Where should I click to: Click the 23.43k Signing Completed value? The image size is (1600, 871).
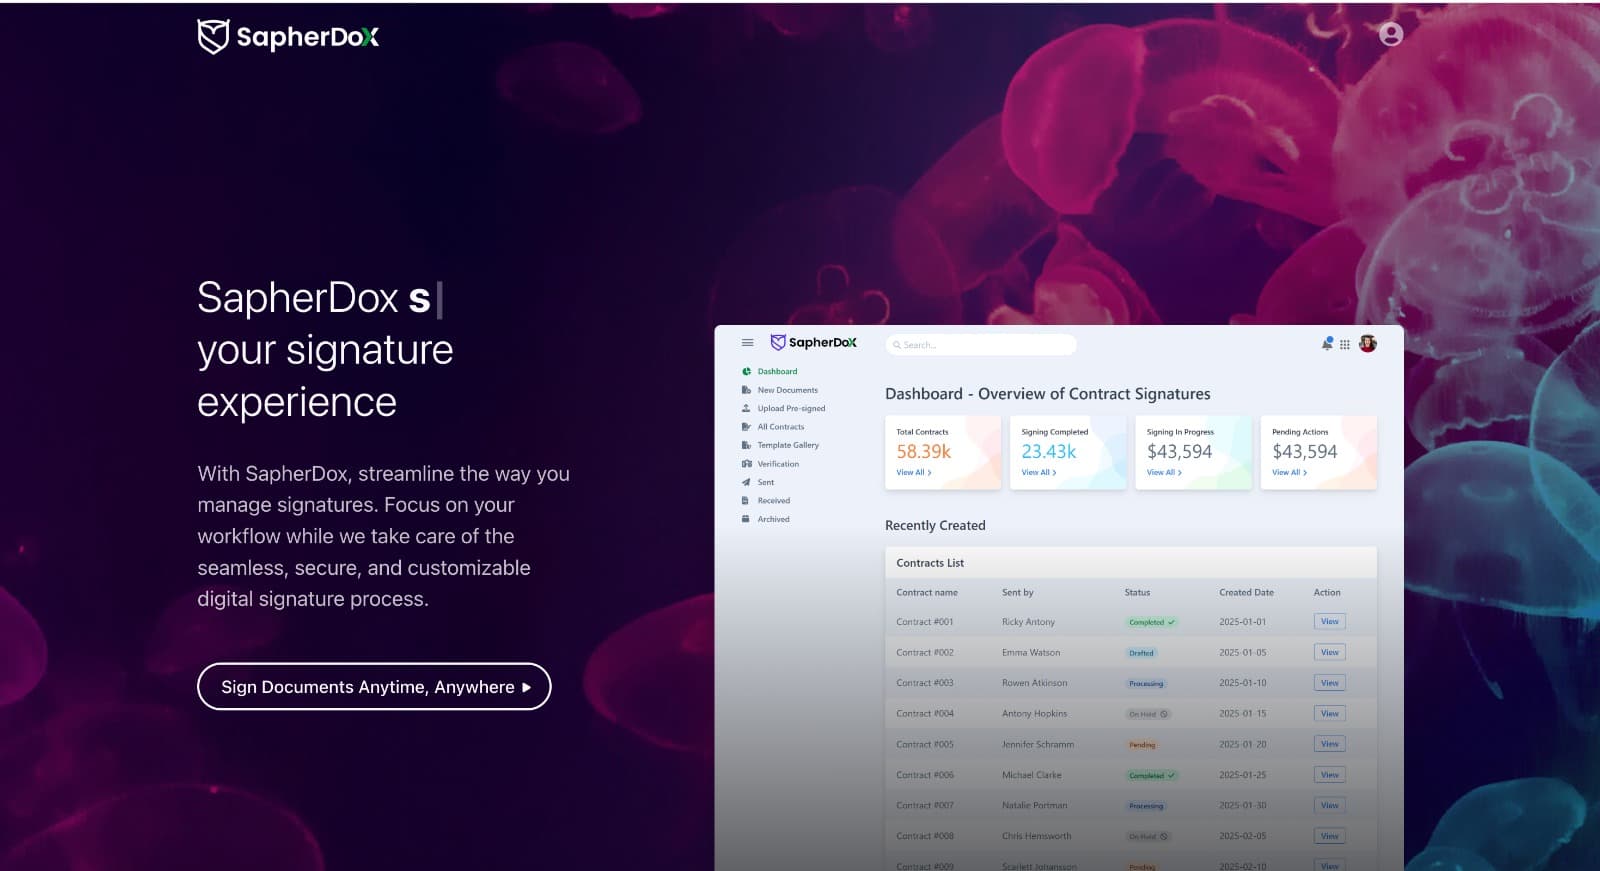1049,452
